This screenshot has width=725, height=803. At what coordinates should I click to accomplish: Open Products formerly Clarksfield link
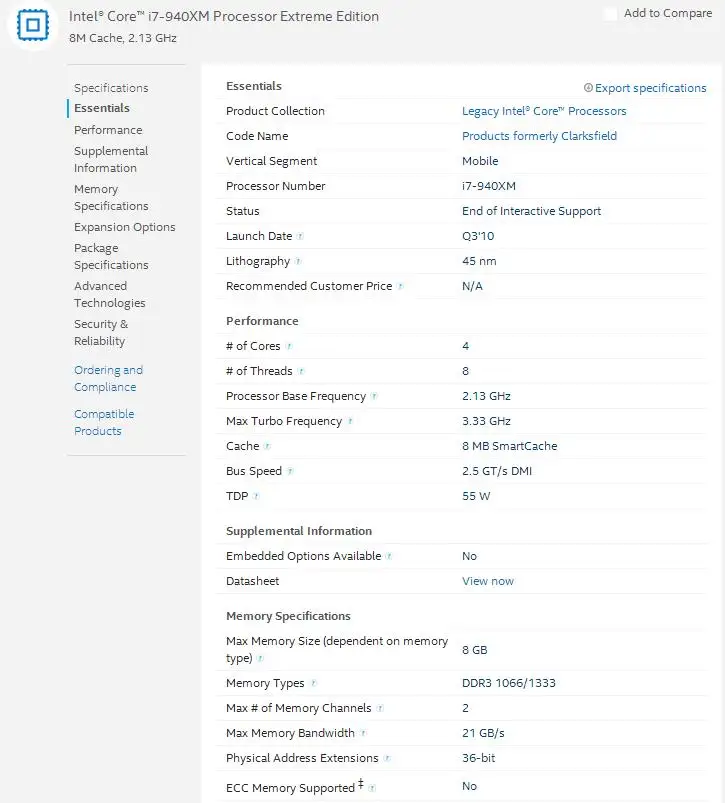[x=539, y=136]
